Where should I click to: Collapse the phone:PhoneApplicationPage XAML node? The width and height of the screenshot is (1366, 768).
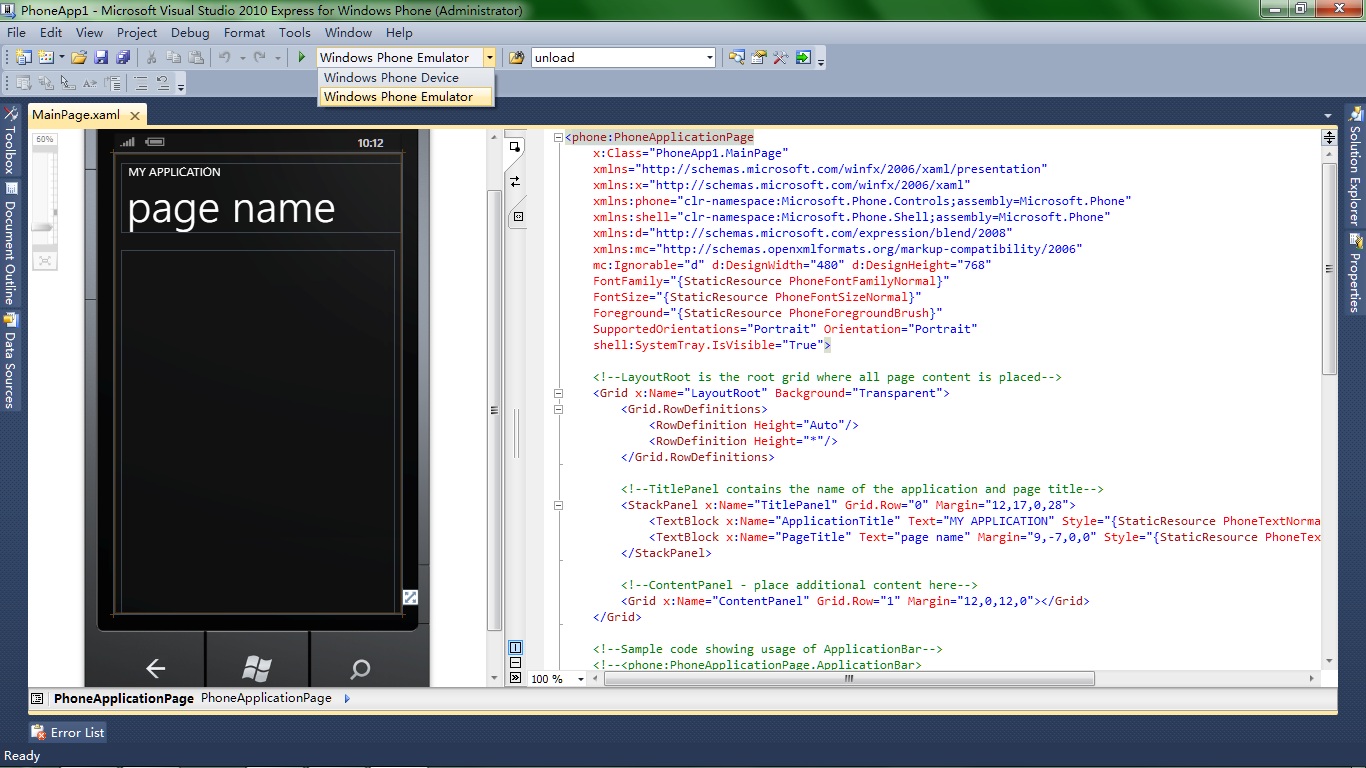(559, 137)
